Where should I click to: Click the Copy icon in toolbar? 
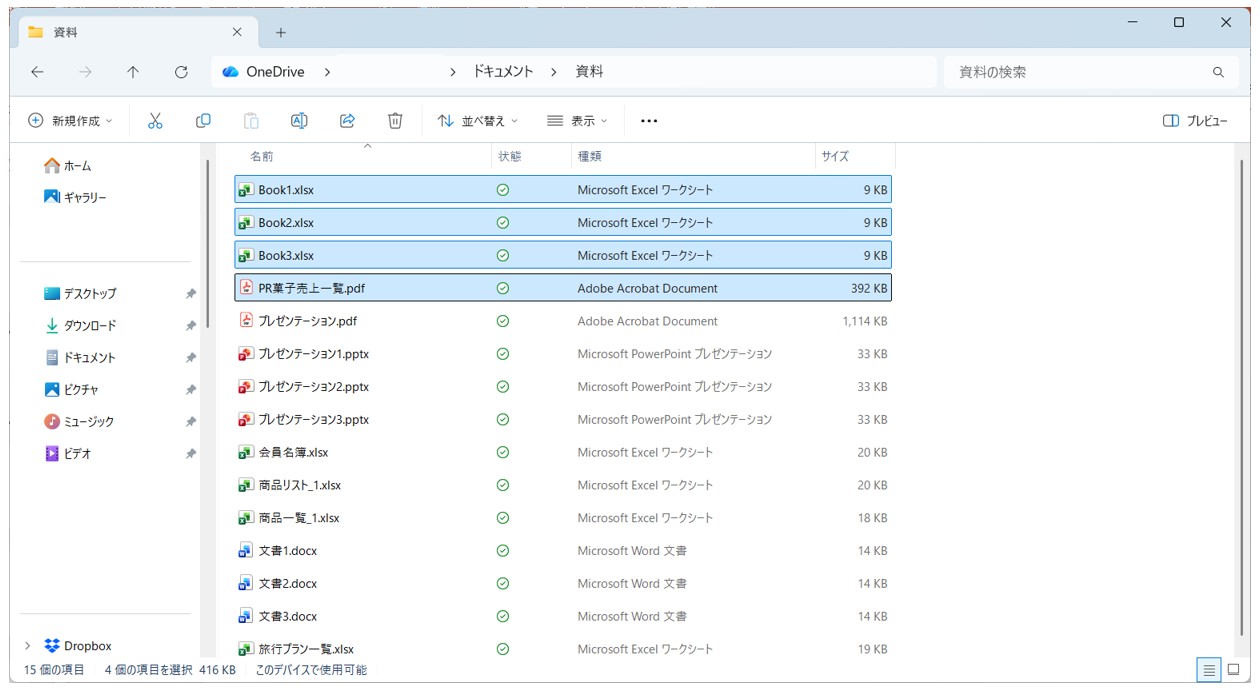[x=203, y=121]
